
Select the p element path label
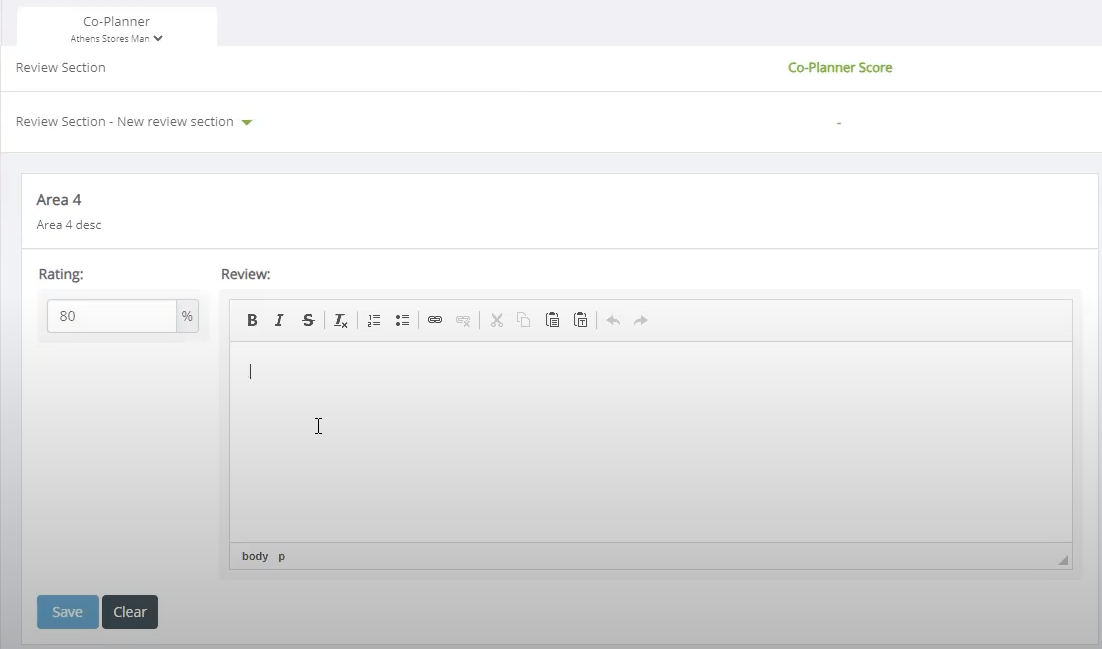click(x=281, y=556)
